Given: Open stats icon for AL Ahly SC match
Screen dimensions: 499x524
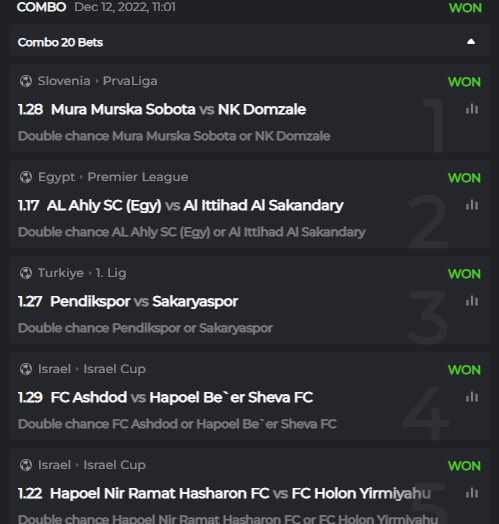Looking at the screenshot, I should tap(472, 205).
